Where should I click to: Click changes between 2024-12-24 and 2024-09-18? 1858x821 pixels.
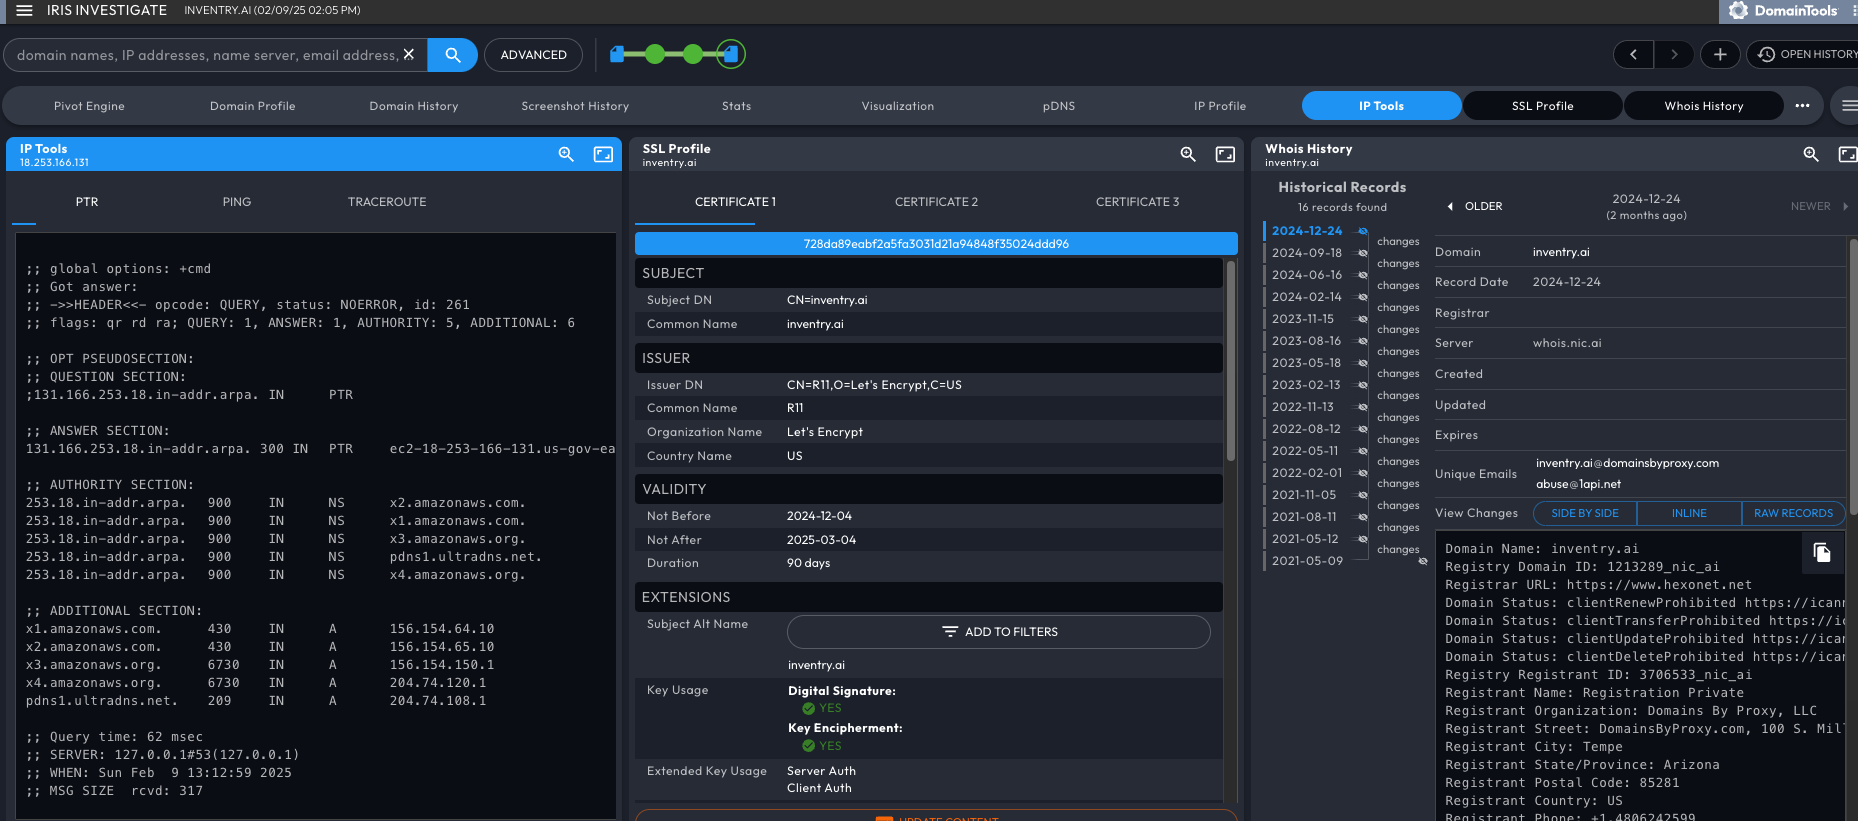(x=1398, y=242)
